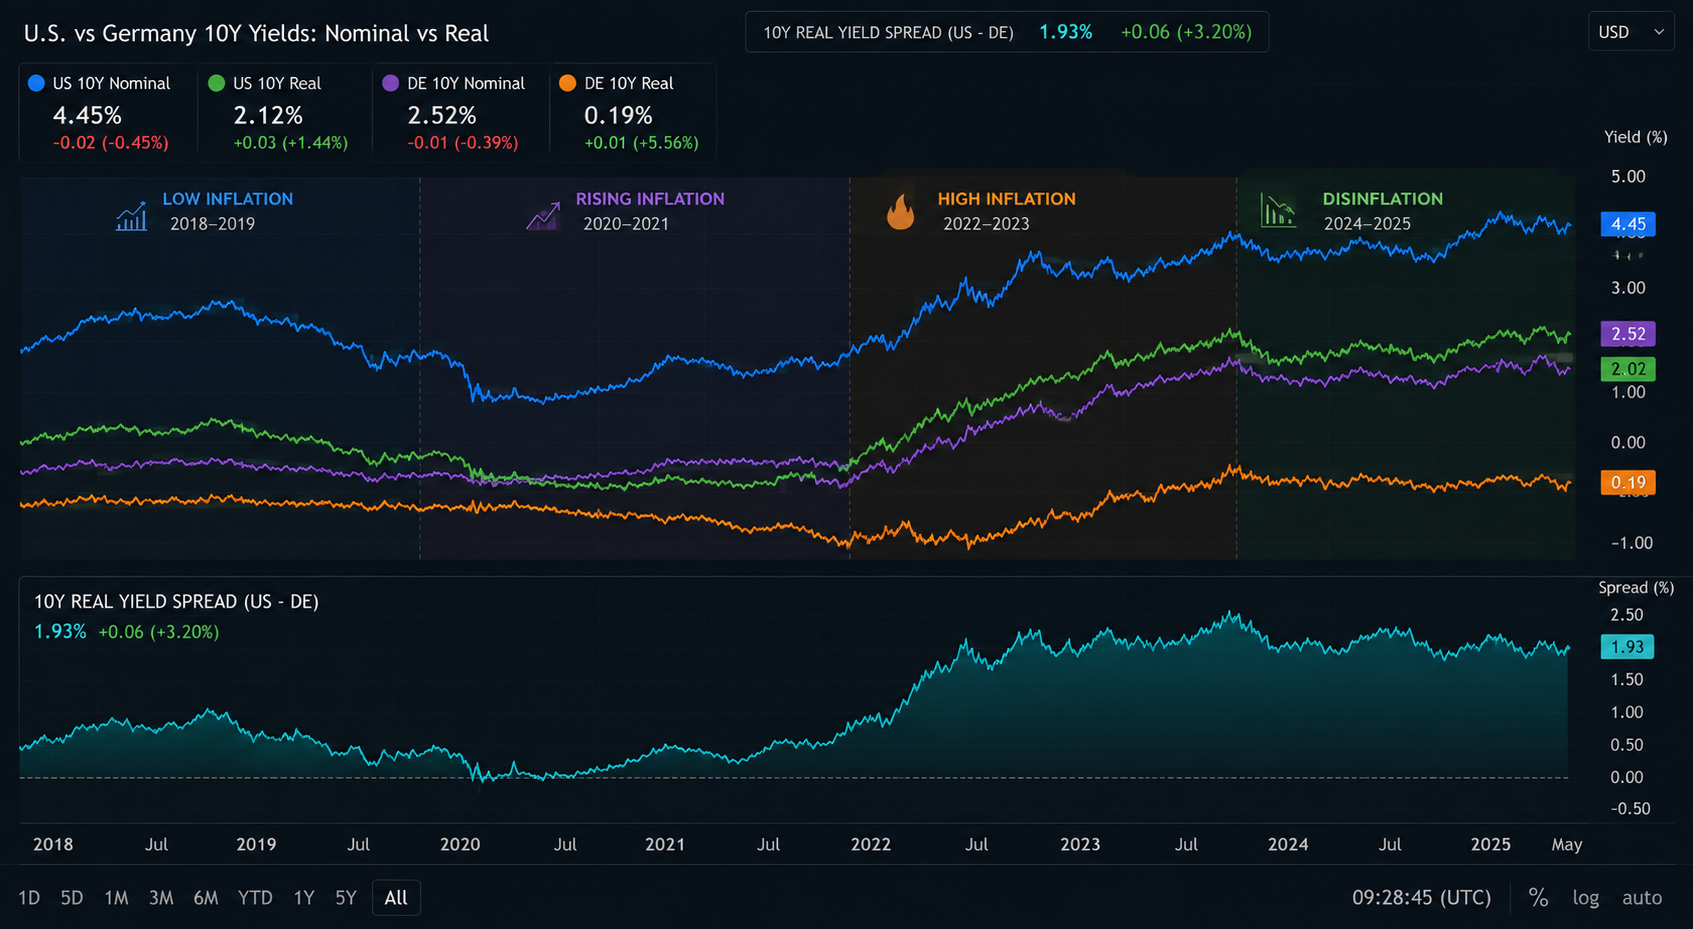Click the DISINFLATION regime label
Screen dimensions: 1693x929
pyautogui.click(x=1383, y=199)
